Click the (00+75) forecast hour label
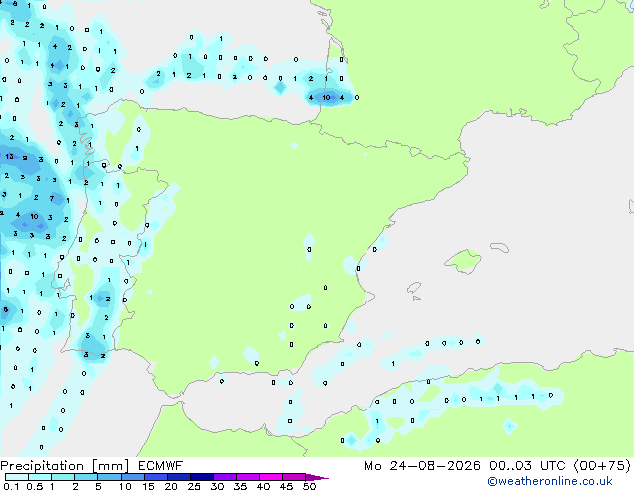This screenshot has height=490, width=634. [x=602, y=466]
